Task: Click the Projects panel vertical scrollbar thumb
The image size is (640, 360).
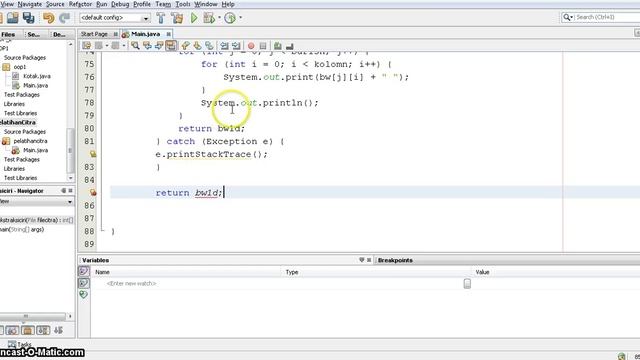Action: pos(71,151)
